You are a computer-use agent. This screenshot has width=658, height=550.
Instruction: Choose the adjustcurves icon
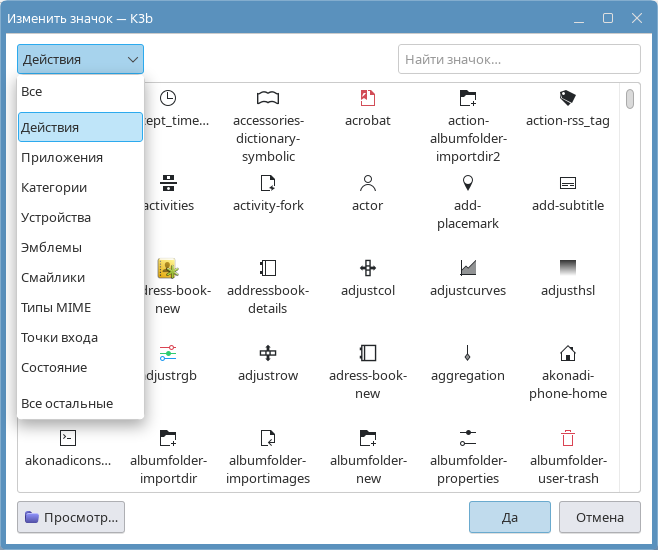467,268
